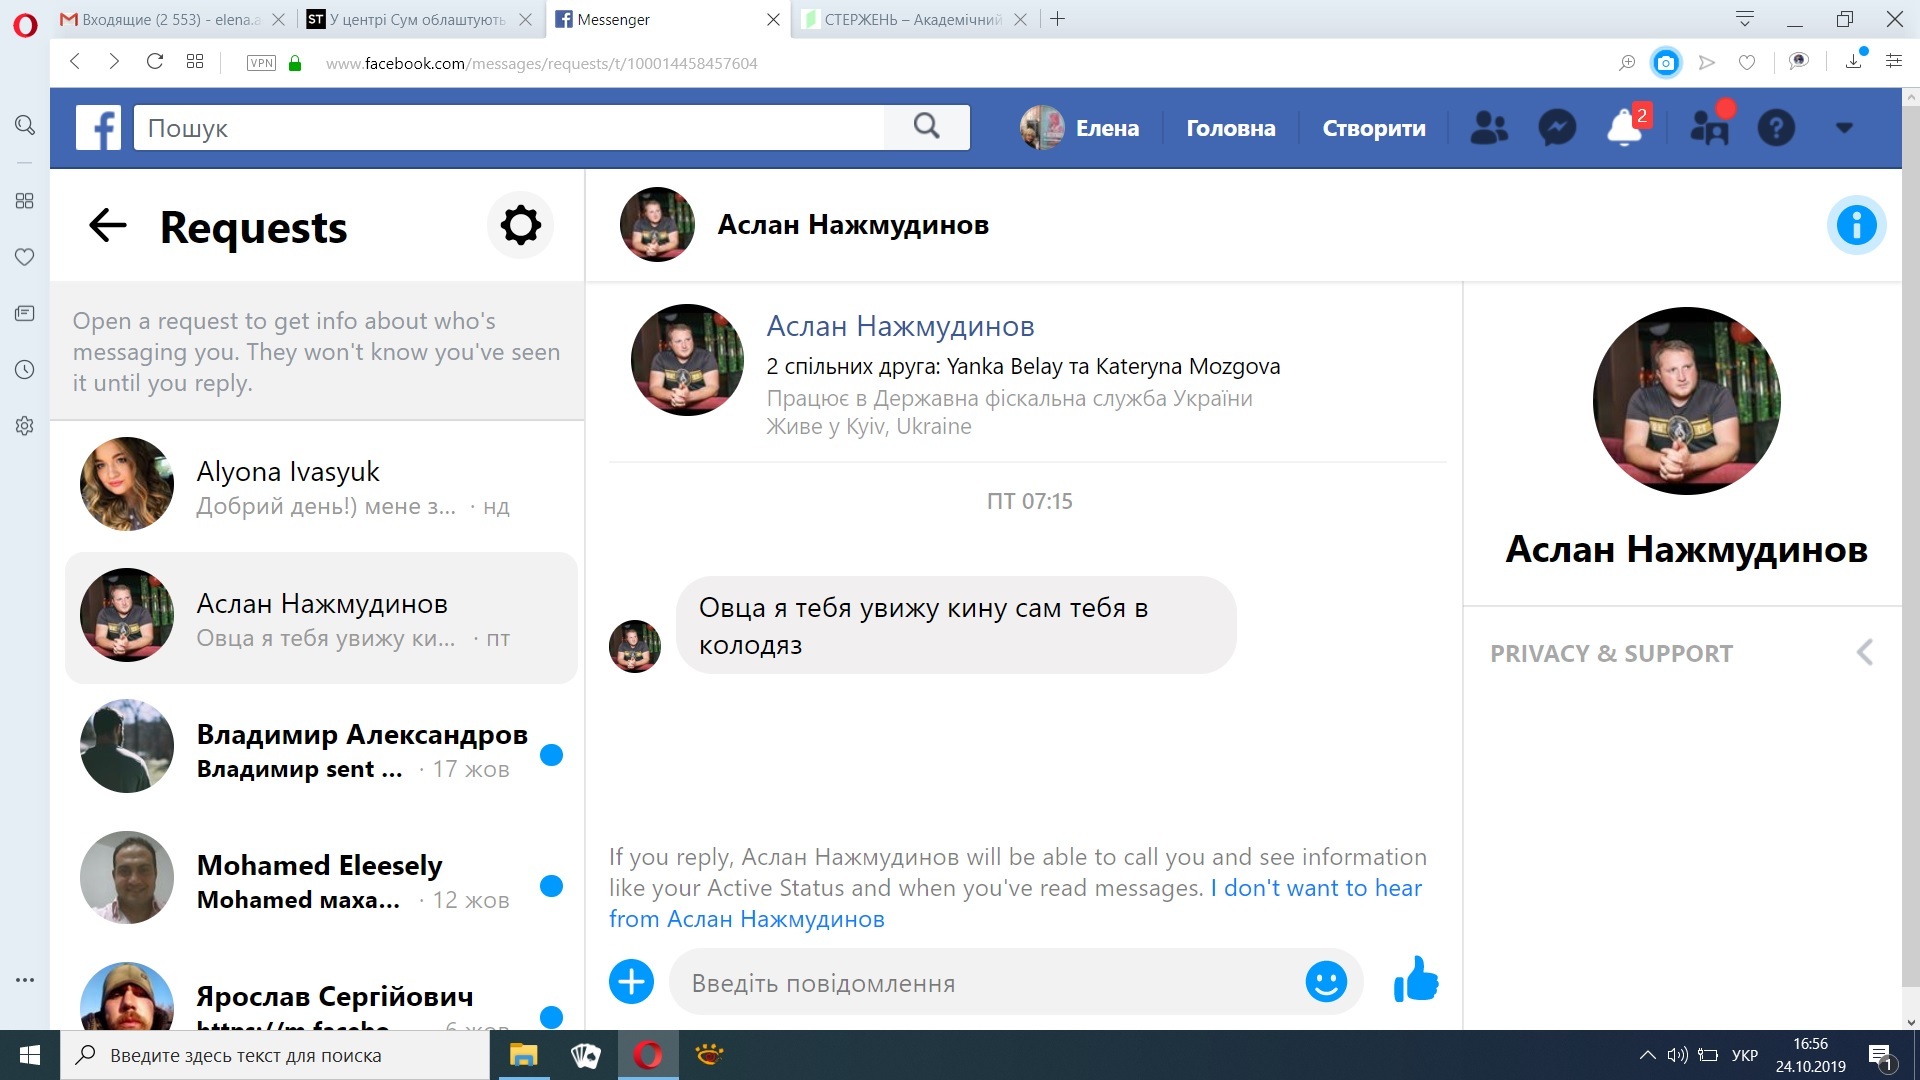1920x1080 pixels.
Task: Open the downloads icon in toolbar
Action: point(1854,62)
